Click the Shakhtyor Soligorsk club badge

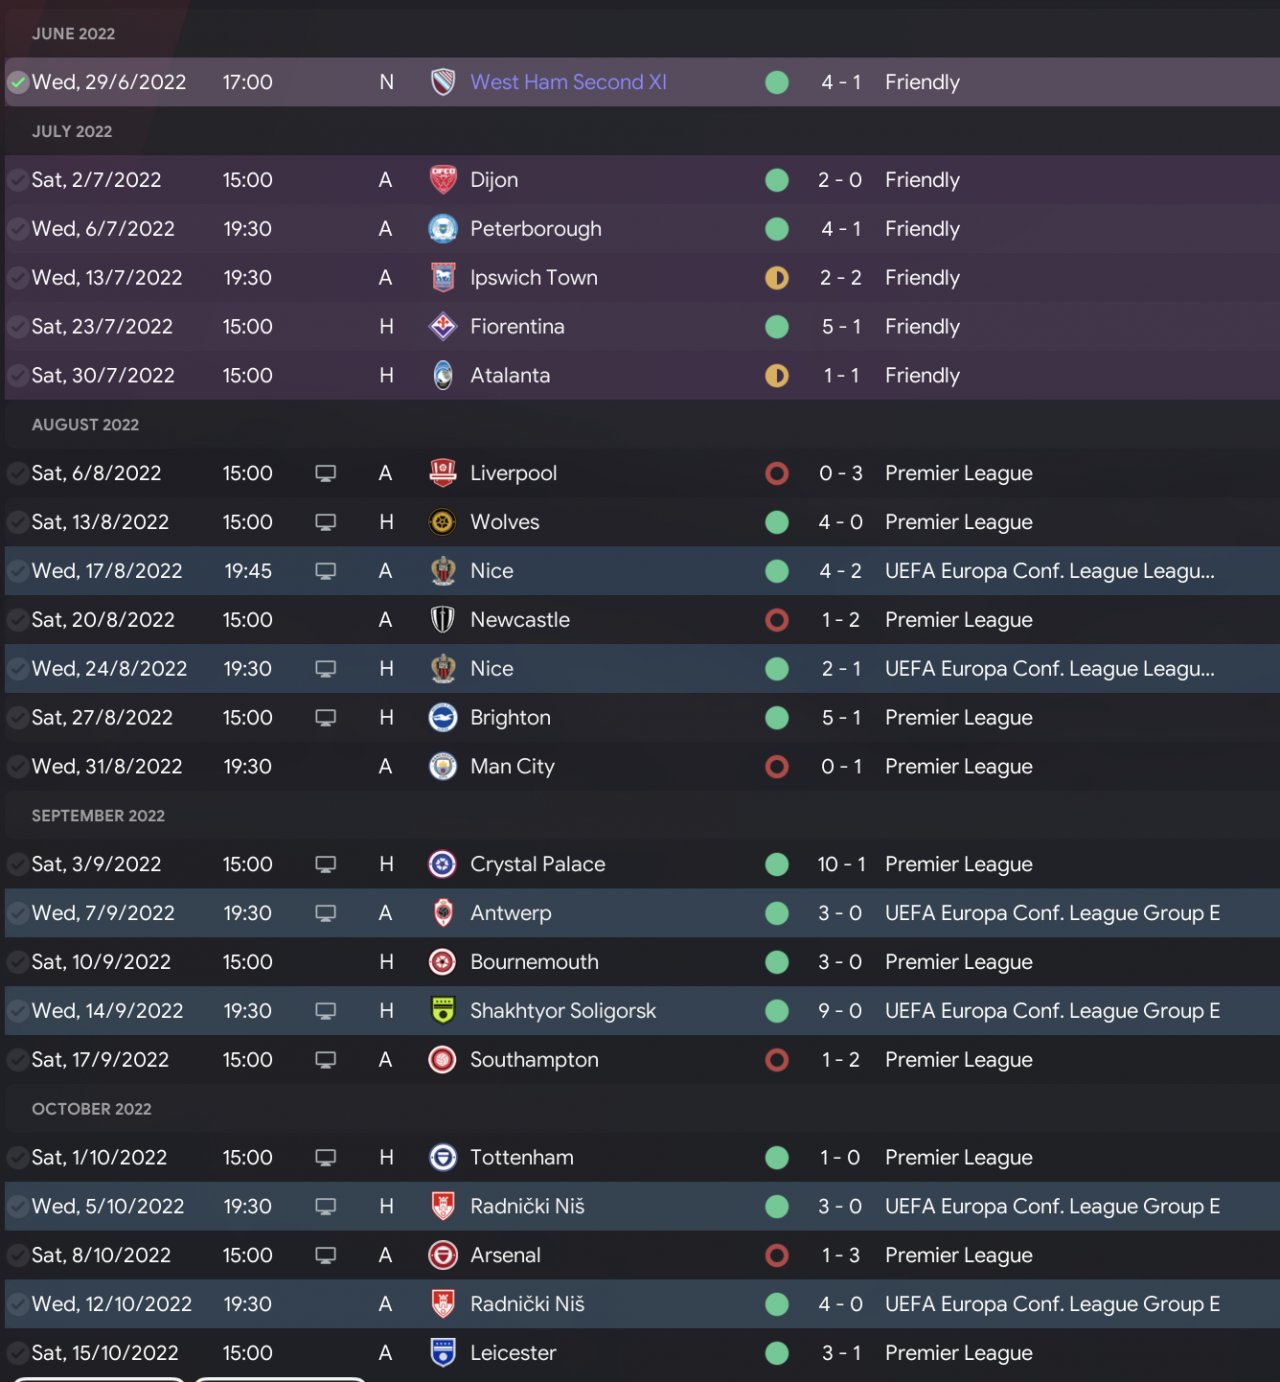pos(442,1011)
